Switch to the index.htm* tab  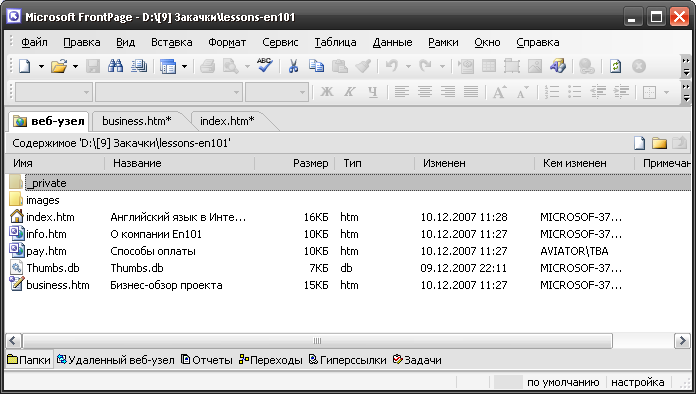point(227,121)
